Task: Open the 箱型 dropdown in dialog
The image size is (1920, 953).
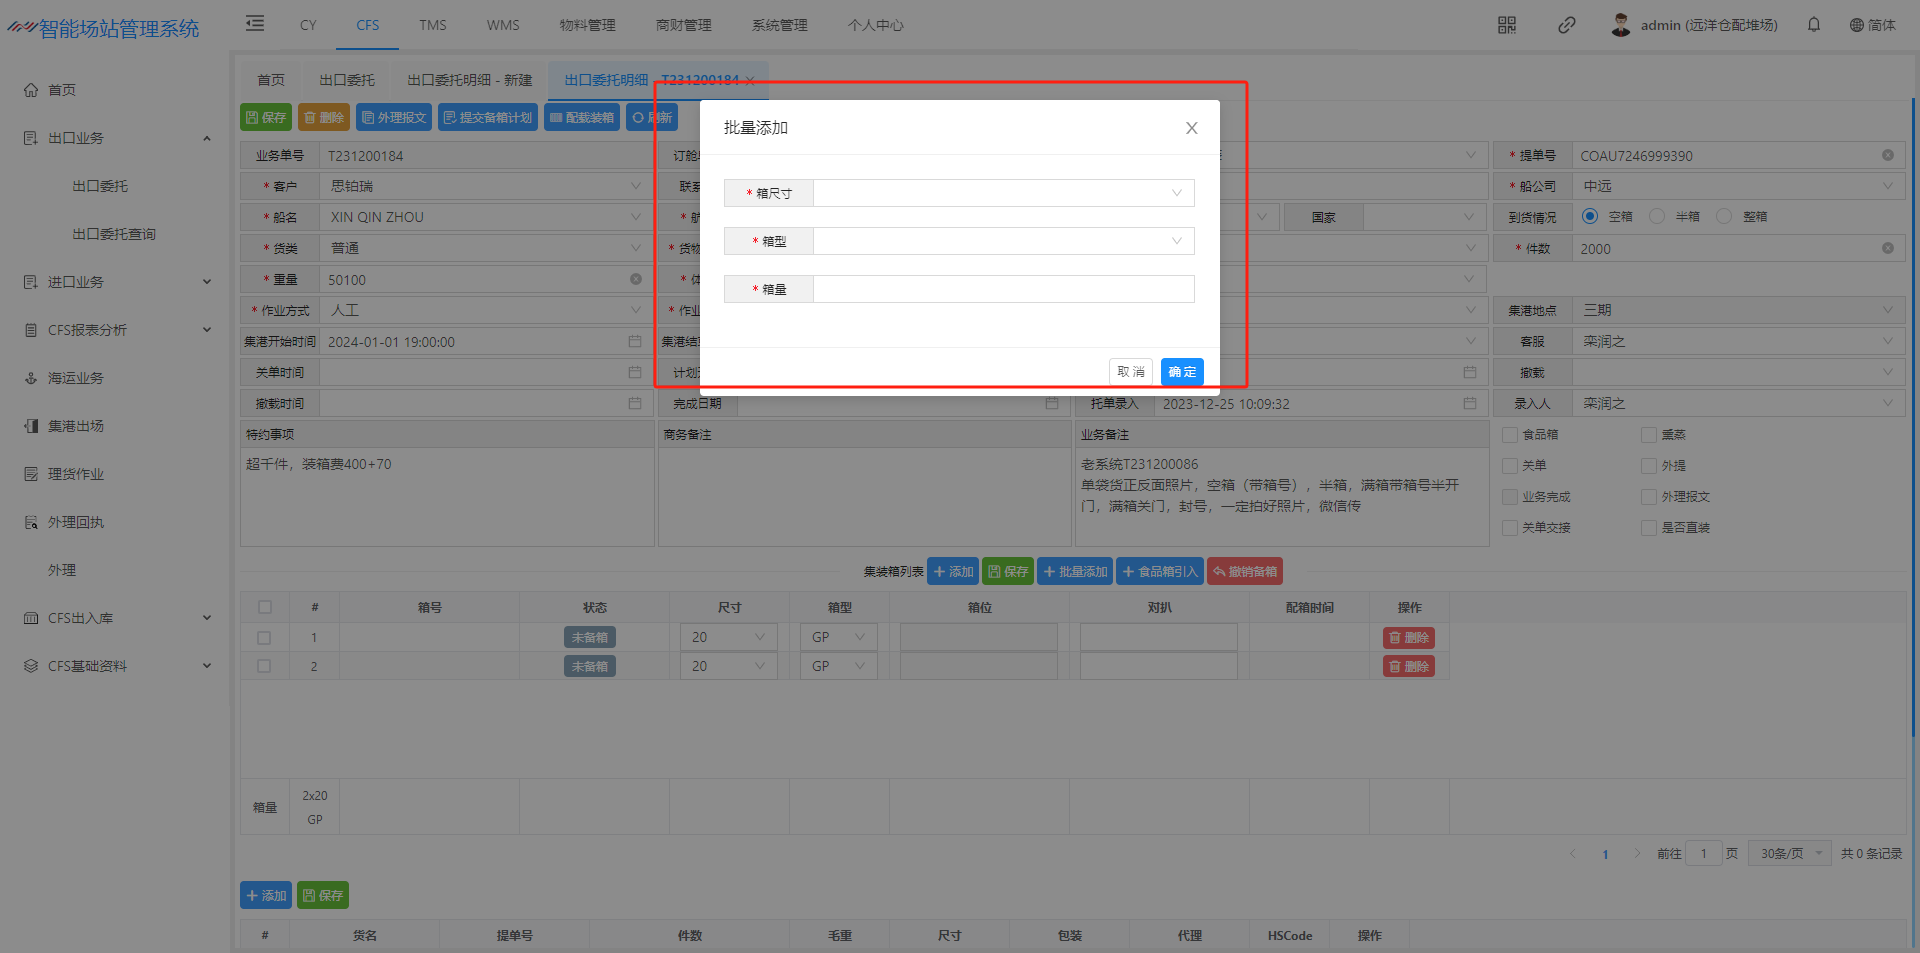Action: (x=1003, y=241)
